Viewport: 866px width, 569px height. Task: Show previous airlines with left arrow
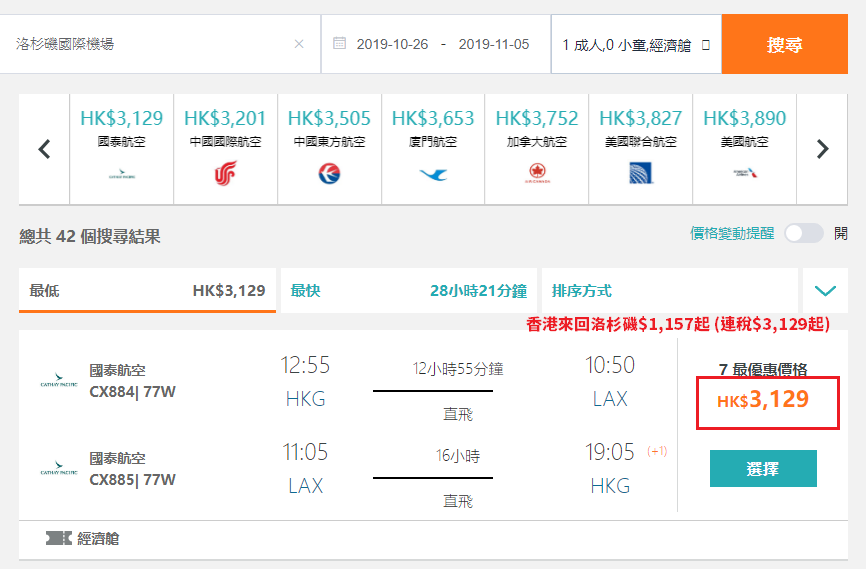pos(44,149)
